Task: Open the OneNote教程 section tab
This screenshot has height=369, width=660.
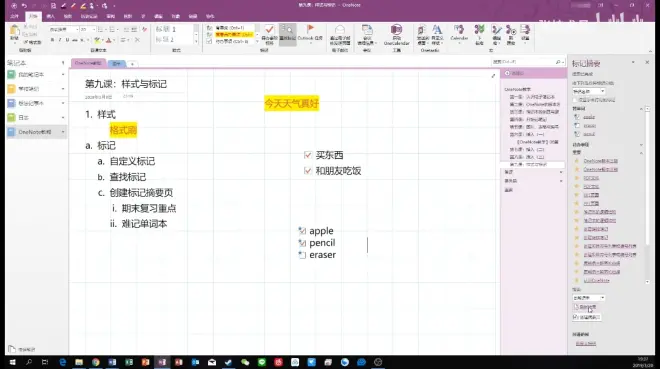Action: click(88, 63)
